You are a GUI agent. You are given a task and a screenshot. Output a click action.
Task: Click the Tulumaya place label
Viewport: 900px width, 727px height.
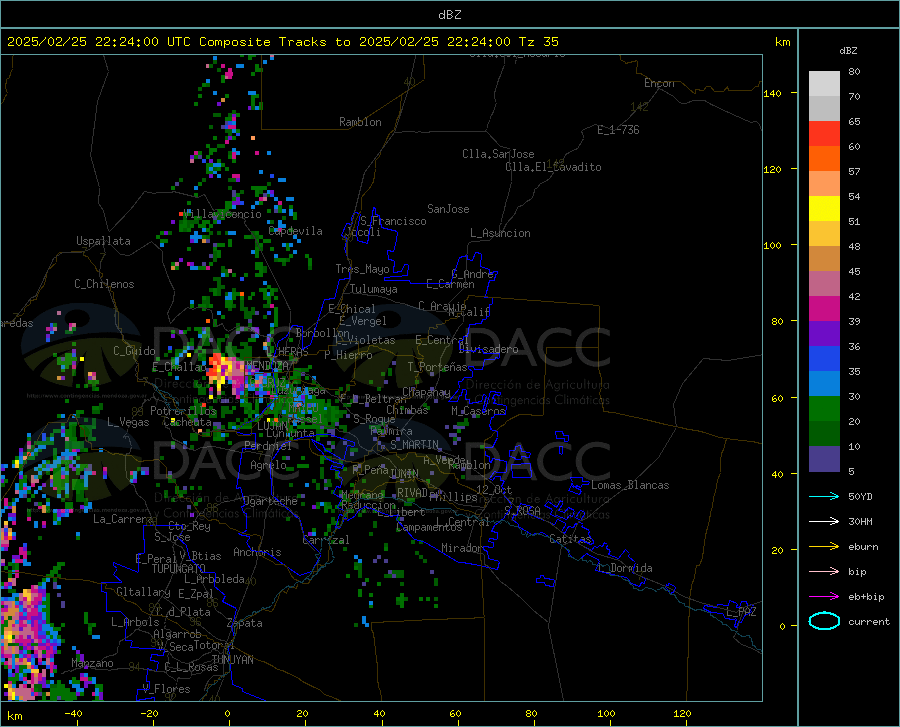click(374, 289)
